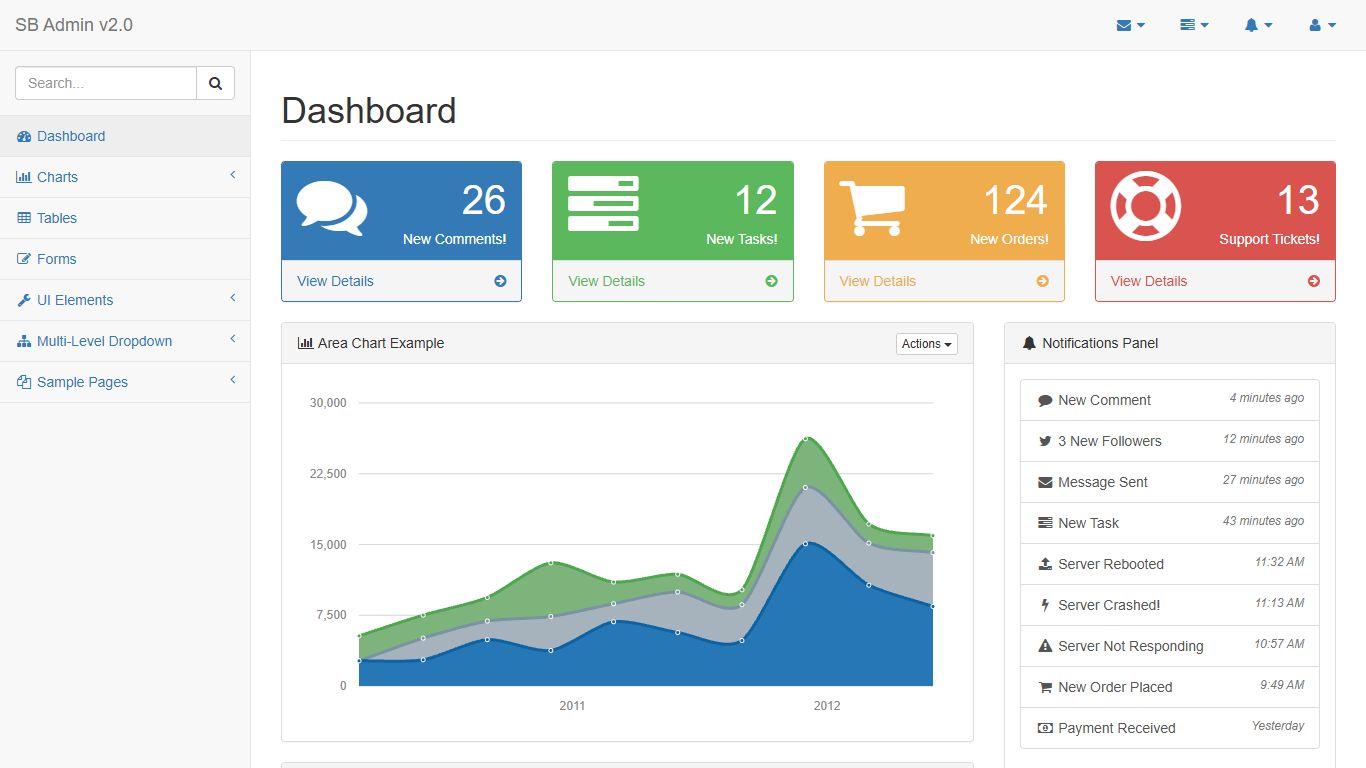Image resolution: width=1366 pixels, height=768 pixels.
Task: Click the lifebuoy icon on Support Tickets card
Action: pyautogui.click(x=1145, y=206)
